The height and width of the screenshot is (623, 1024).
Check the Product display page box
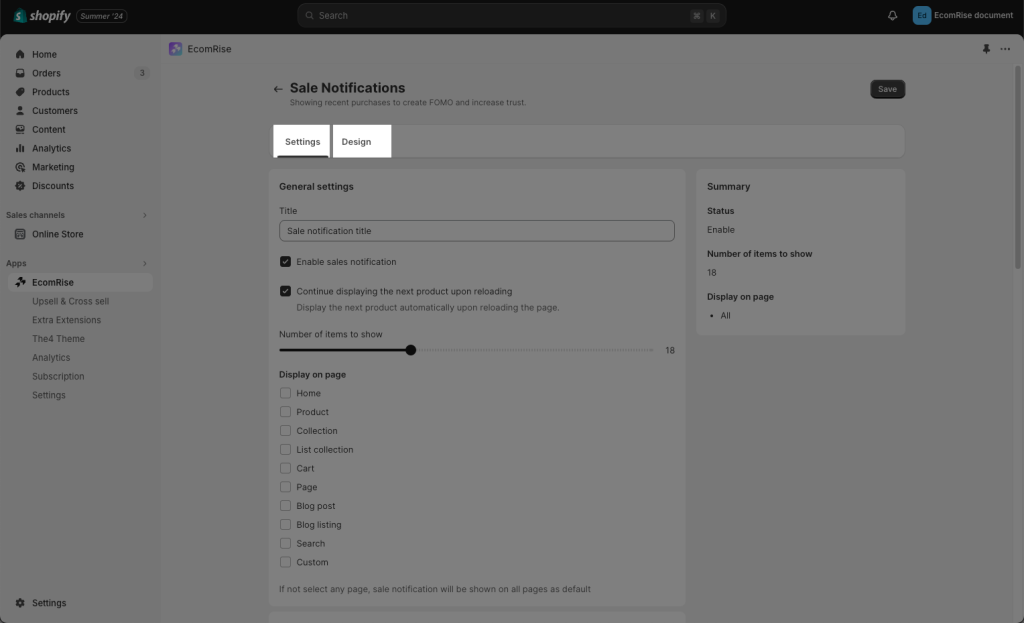click(x=285, y=412)
